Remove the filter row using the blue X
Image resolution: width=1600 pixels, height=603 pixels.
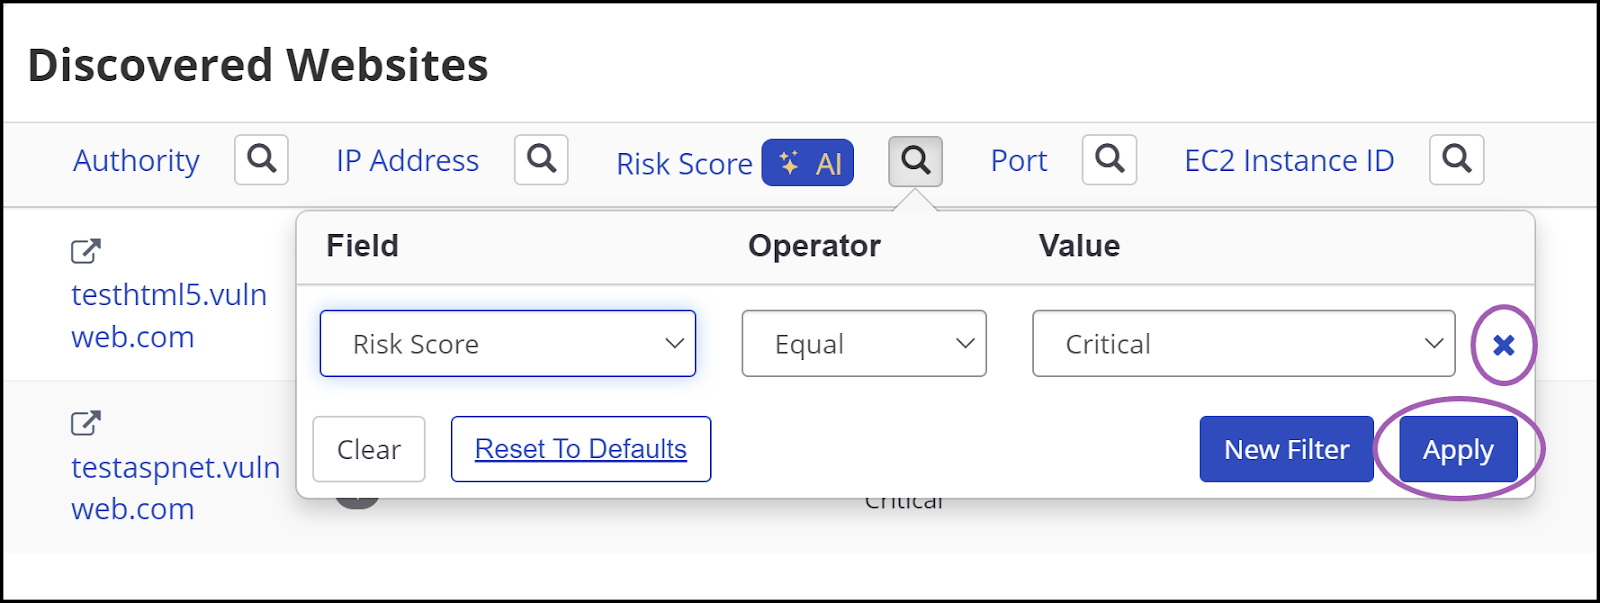click(x=1504, y=345)
